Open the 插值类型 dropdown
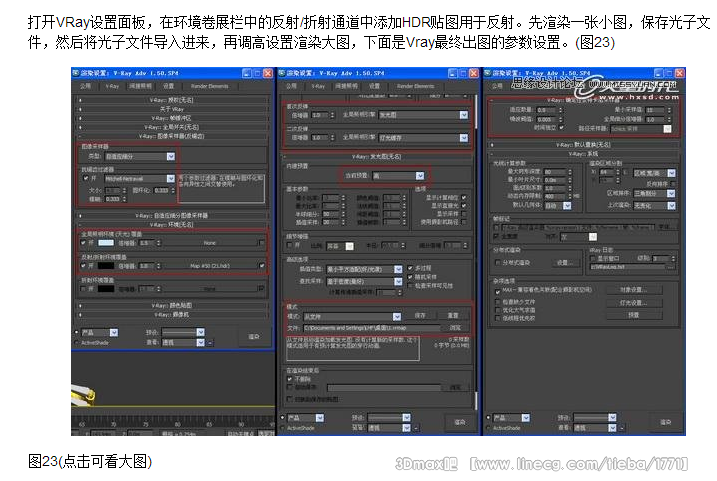The height and width of the screenshot is (481, 717). point(364,270)
